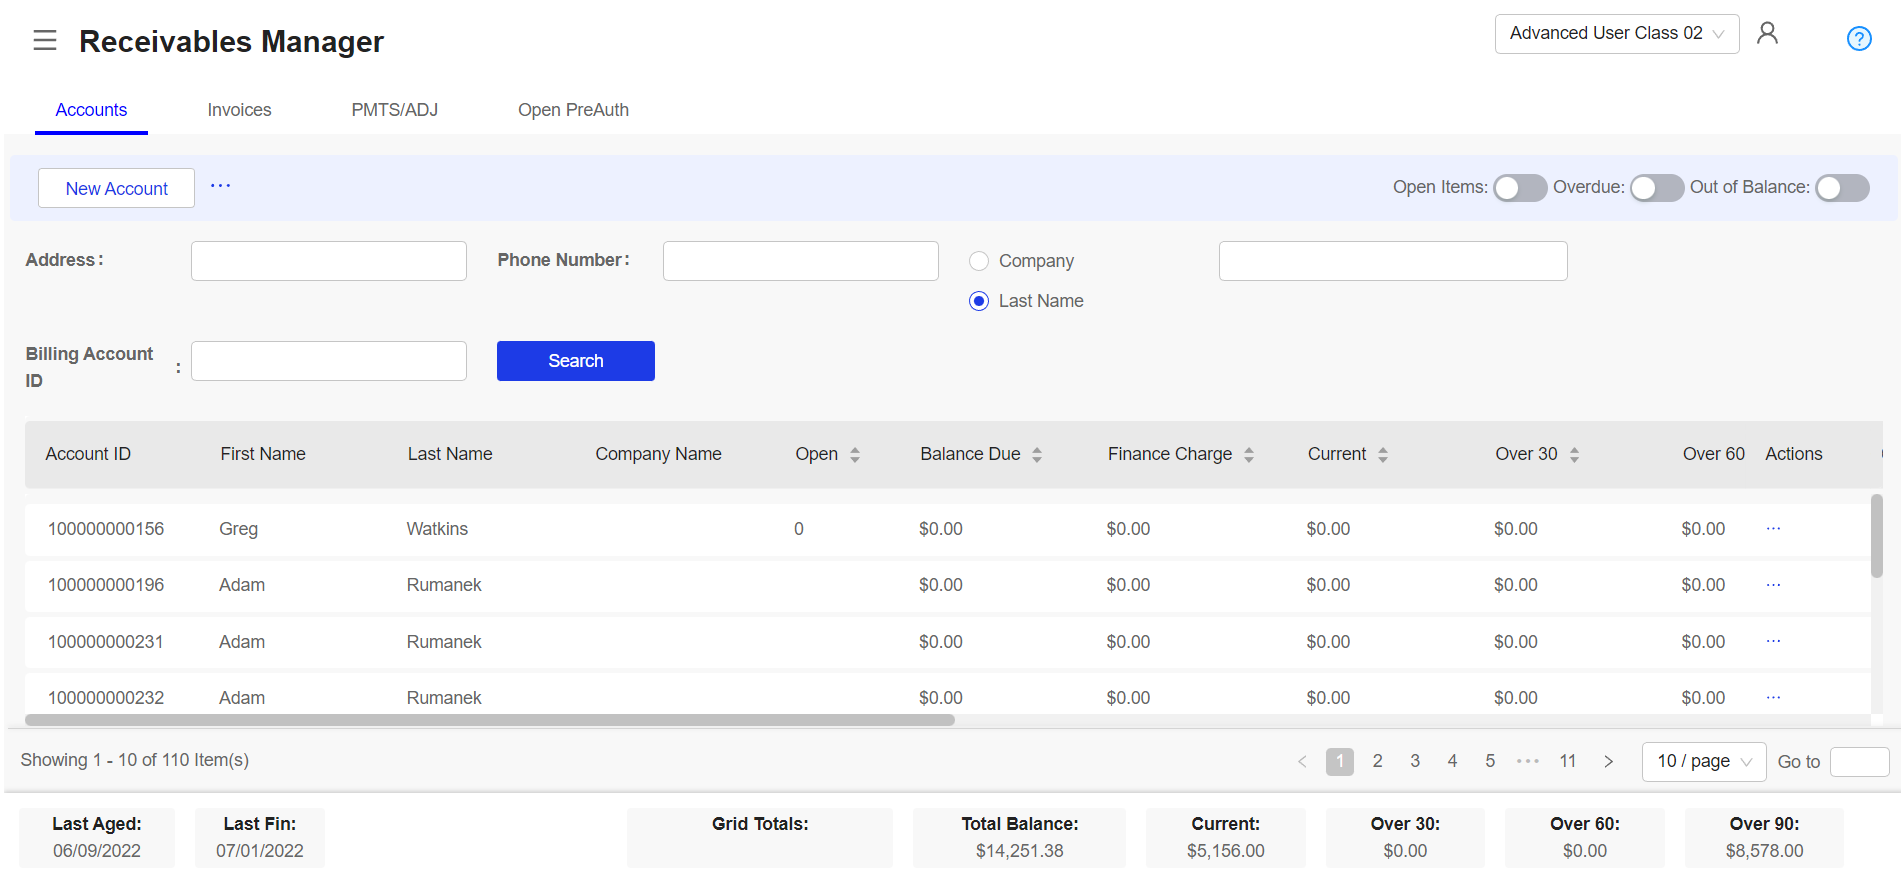Click the blue Search button
Viewport: 1901px width, 884px height.
click(576, 361)
